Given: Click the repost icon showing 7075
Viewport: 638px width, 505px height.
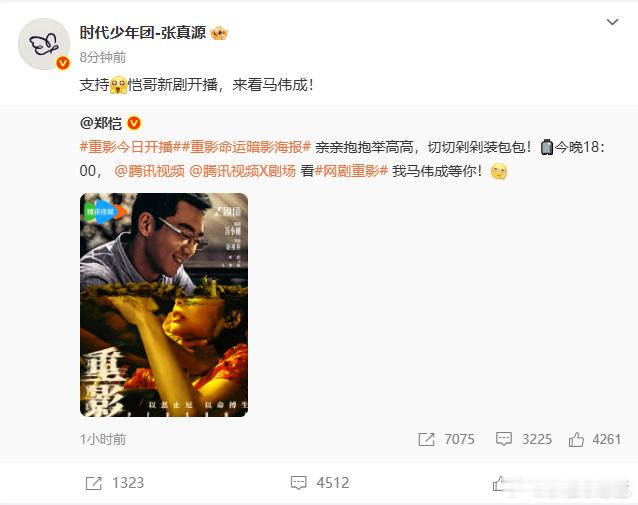Looking at the screenshot, I should tap(426, 439).
